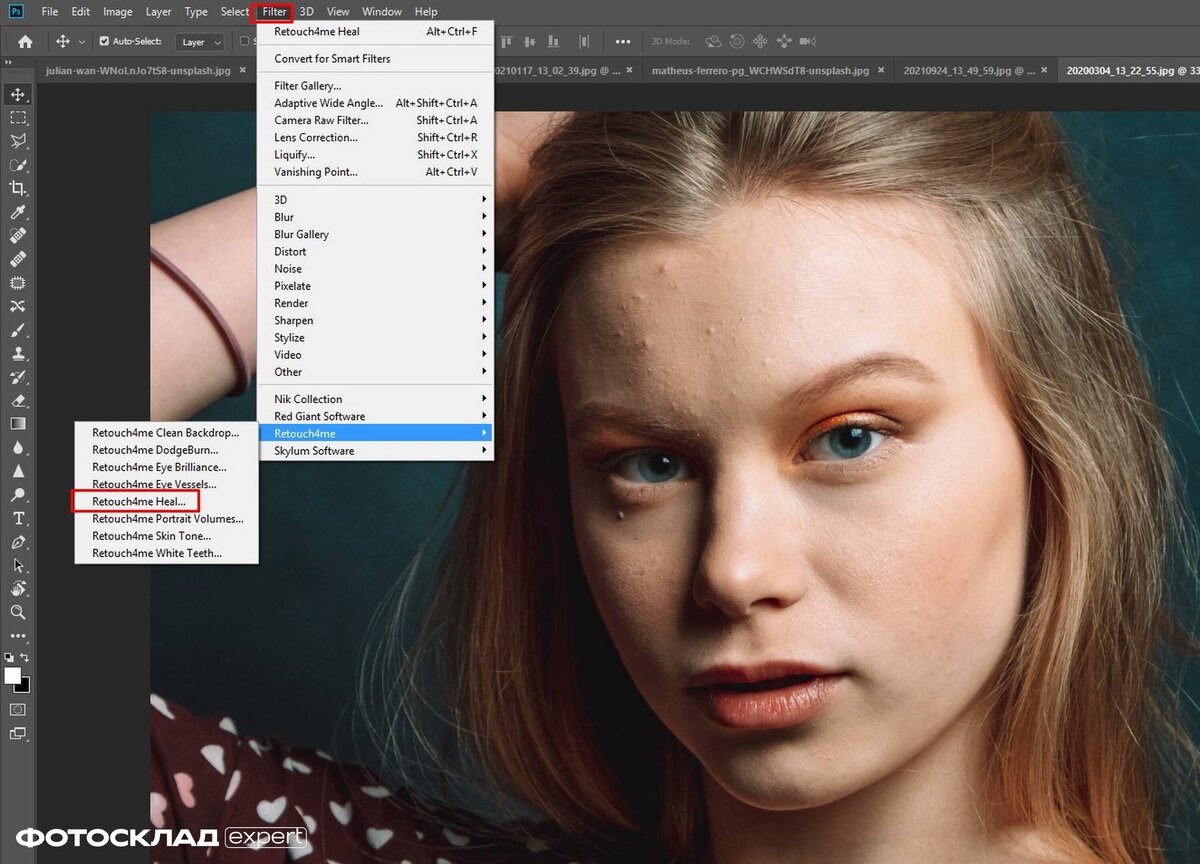This screenshot has width=1200, height=864.
Task: Click the black background color swatch
Action: pos(24,687)
